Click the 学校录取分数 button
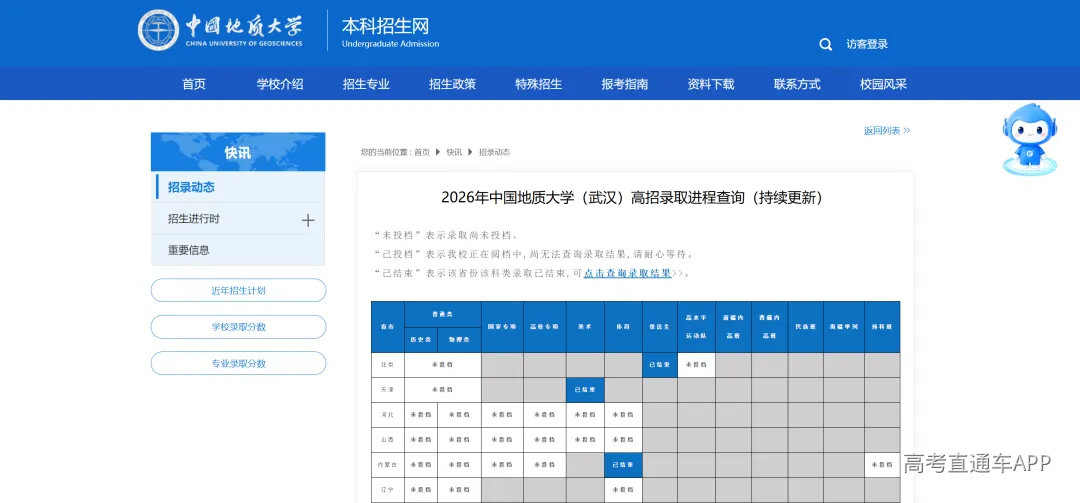1080x503 pixels. pos(238,327)
